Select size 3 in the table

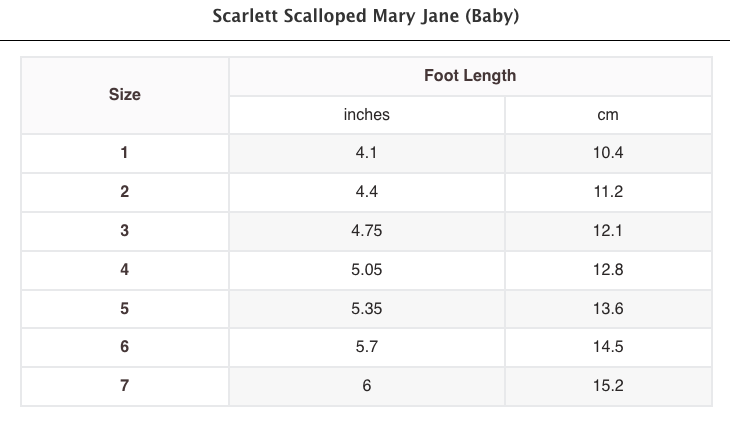(124, 231)
